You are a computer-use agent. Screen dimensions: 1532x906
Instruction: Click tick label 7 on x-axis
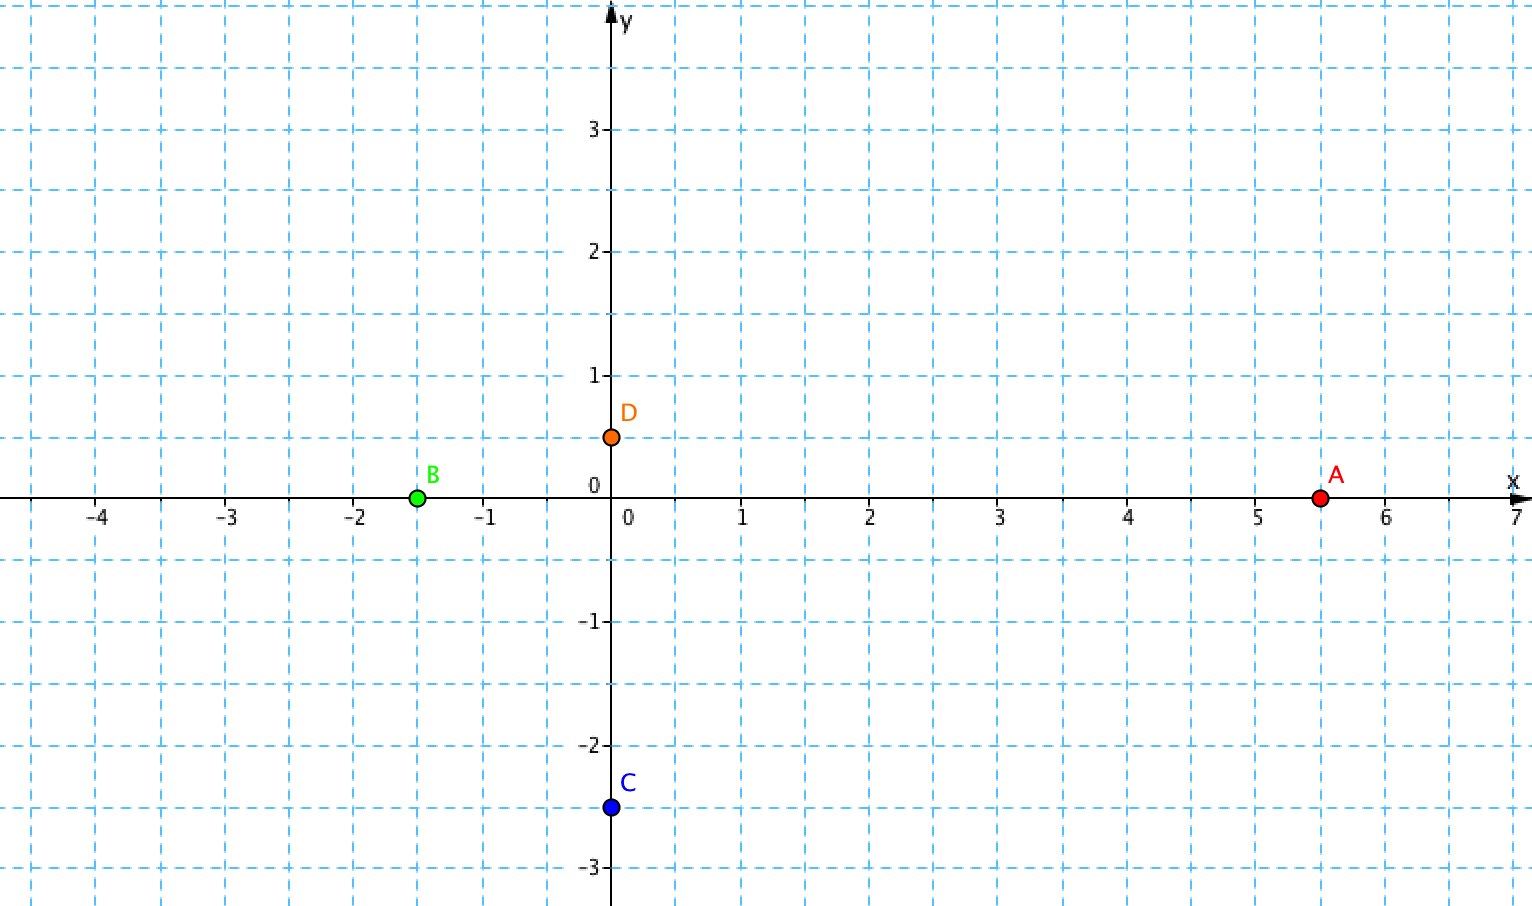click(1516, 518)
